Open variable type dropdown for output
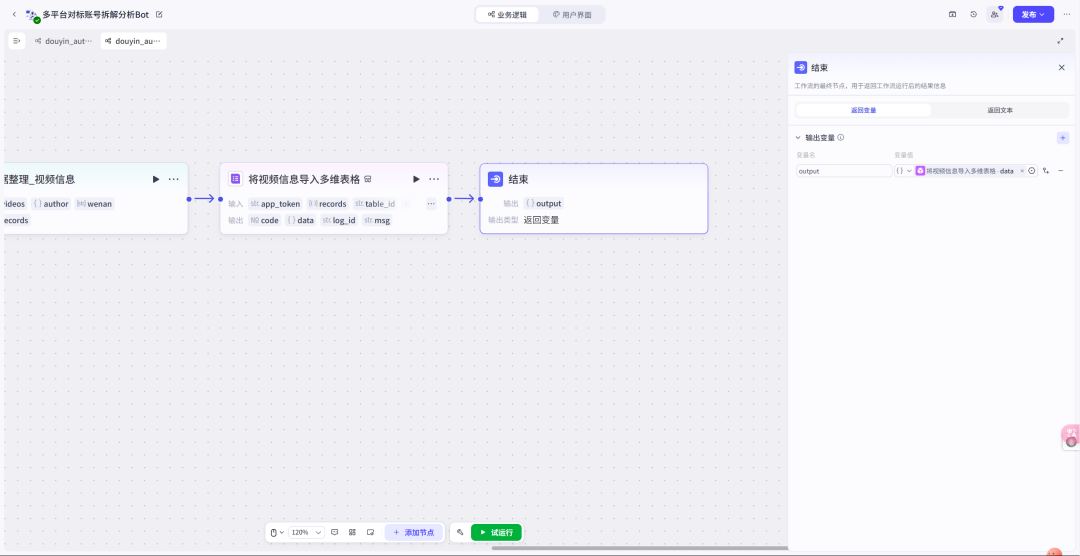1080x556 pixels. tap(903, 171)
